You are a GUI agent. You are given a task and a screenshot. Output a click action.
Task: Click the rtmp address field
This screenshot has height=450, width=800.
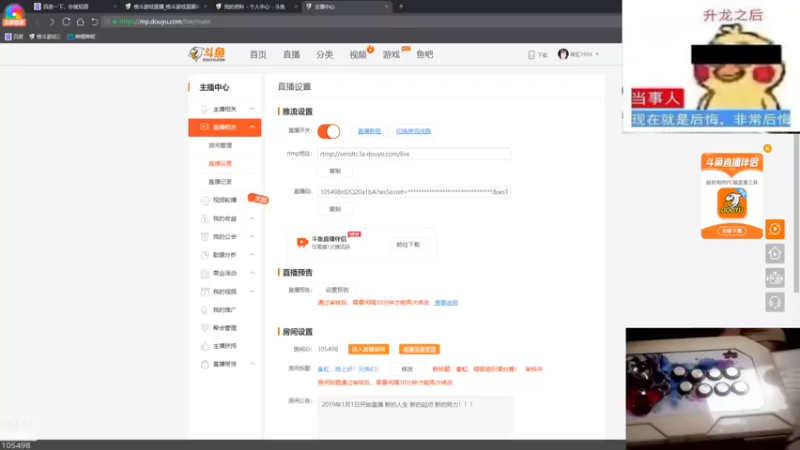(414, 154)
